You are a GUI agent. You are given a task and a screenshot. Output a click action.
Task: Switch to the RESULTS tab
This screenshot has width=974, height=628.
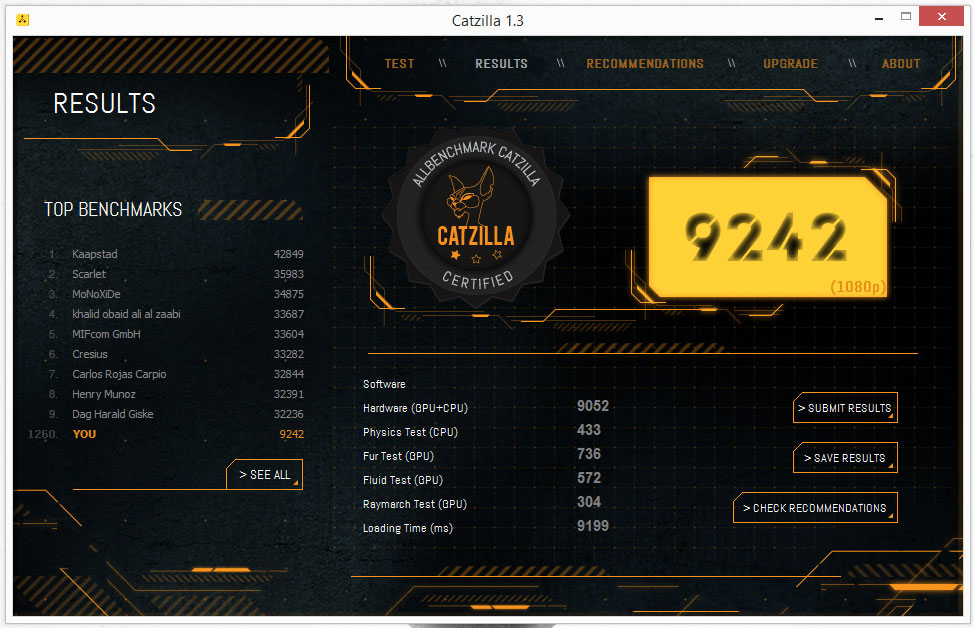pos(501,64)
